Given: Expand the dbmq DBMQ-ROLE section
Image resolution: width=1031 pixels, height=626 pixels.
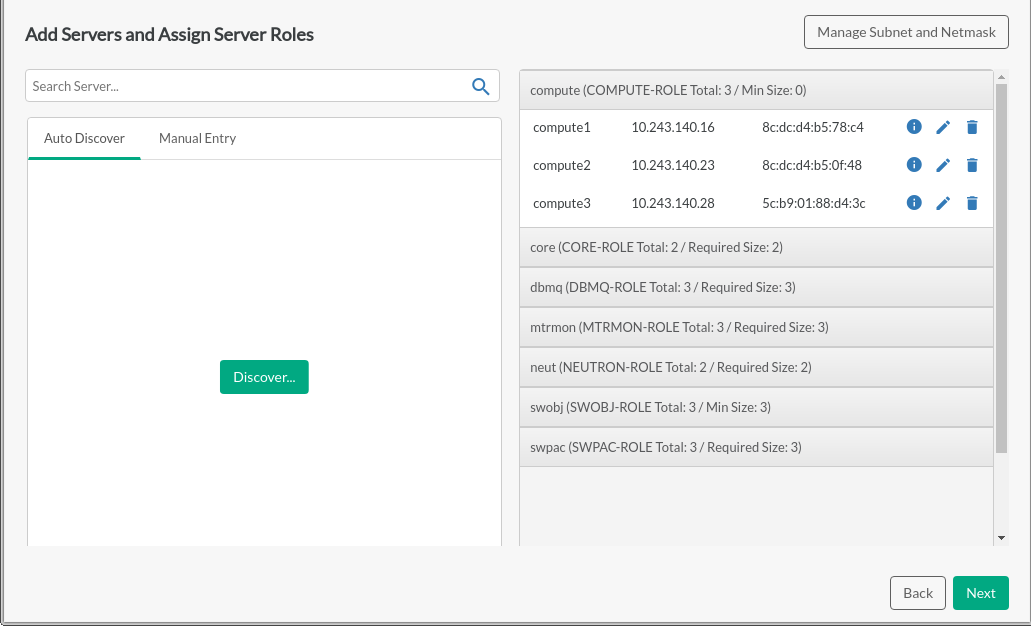Looking at the screenshot, I should pyautogui.click(x=756, y=287).
